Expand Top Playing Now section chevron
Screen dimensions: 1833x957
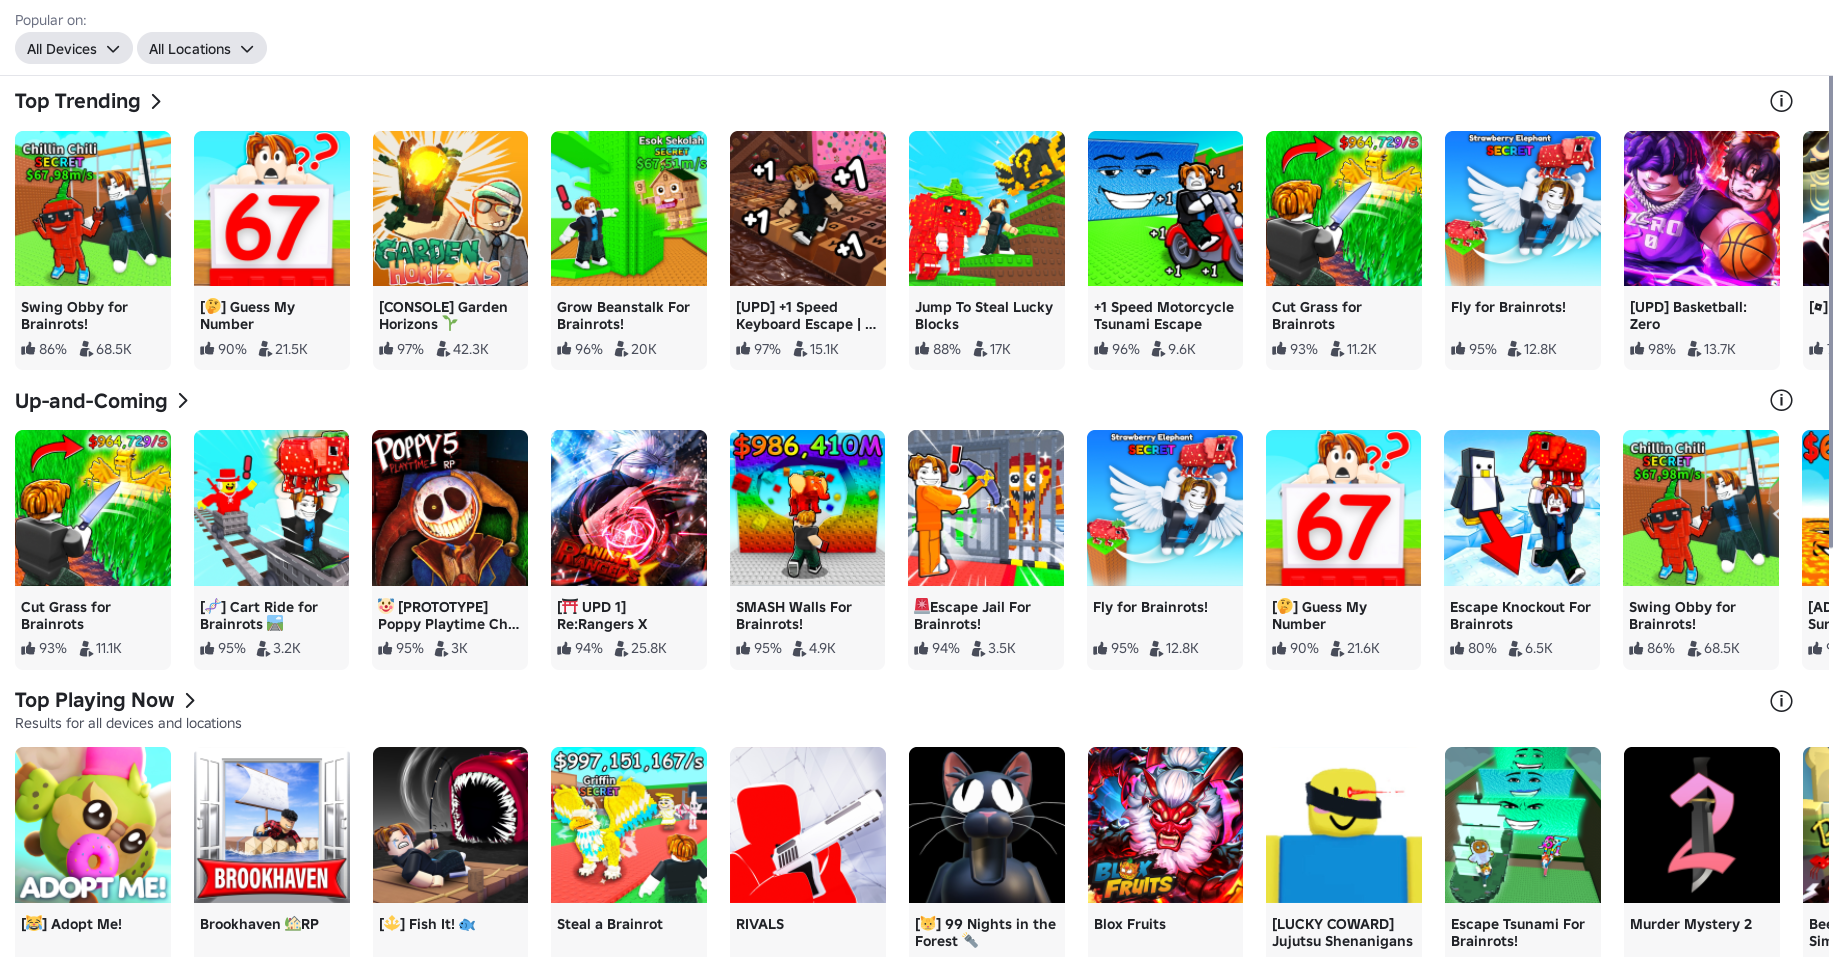(x=190, y=700)
